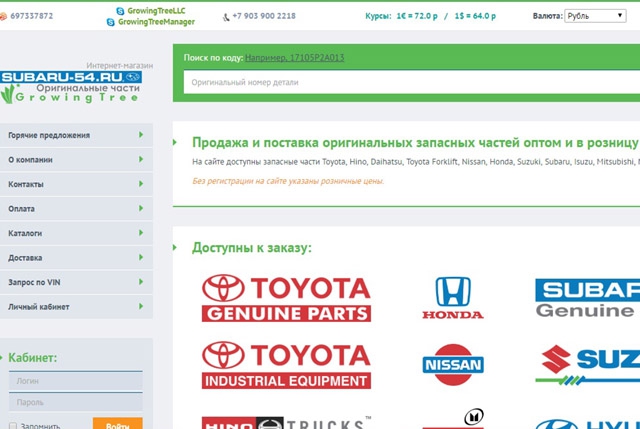Click arrow beside Оплата

click(x=141, y=208)
